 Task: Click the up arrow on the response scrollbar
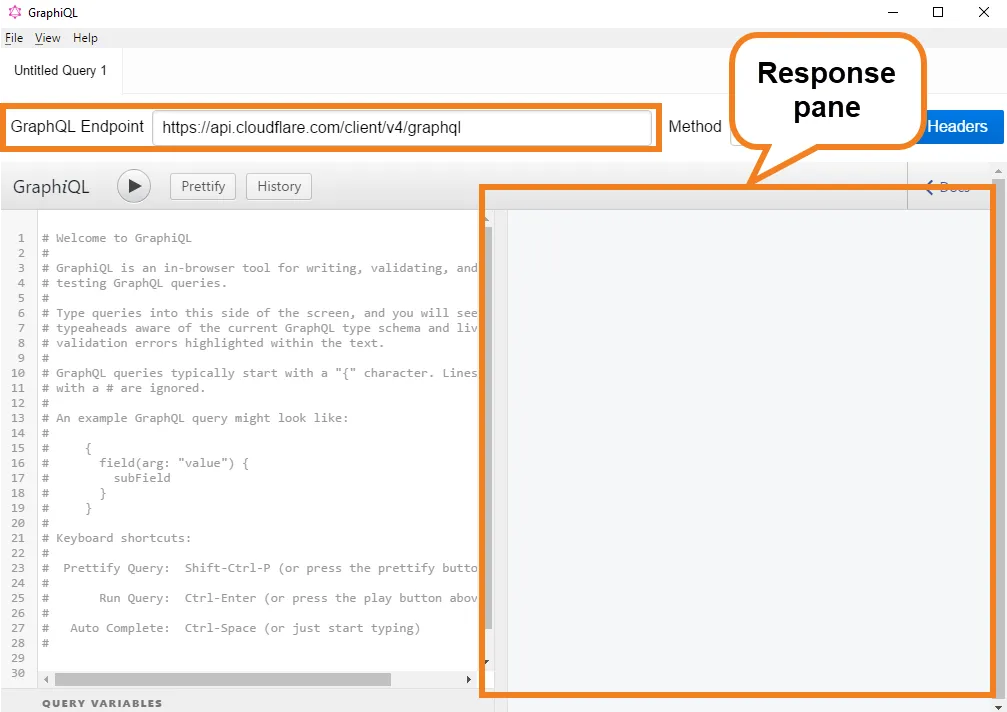(996, 172)
